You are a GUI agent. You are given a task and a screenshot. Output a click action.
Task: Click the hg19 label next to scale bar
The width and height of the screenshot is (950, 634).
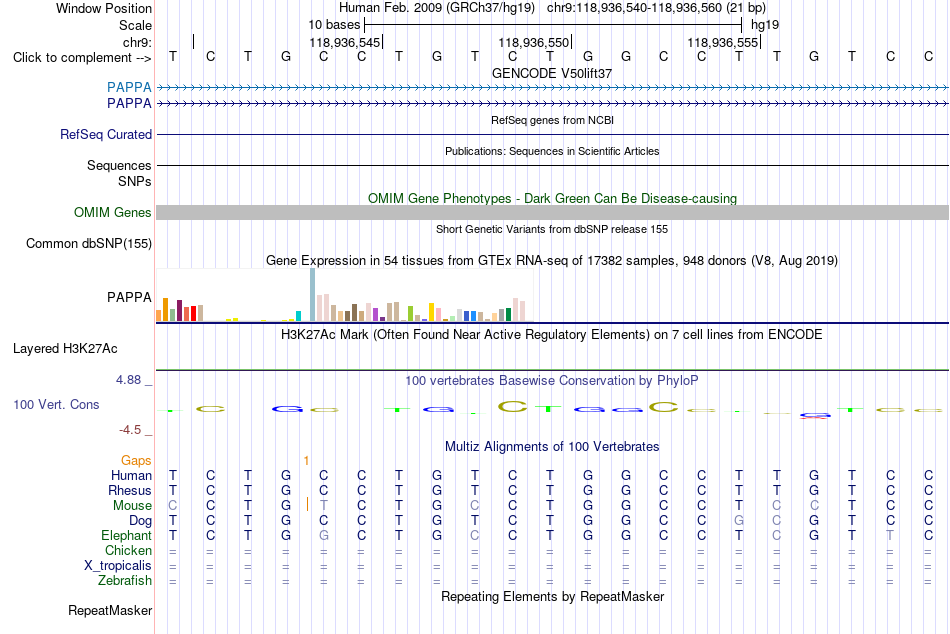(x=765, y=25)
